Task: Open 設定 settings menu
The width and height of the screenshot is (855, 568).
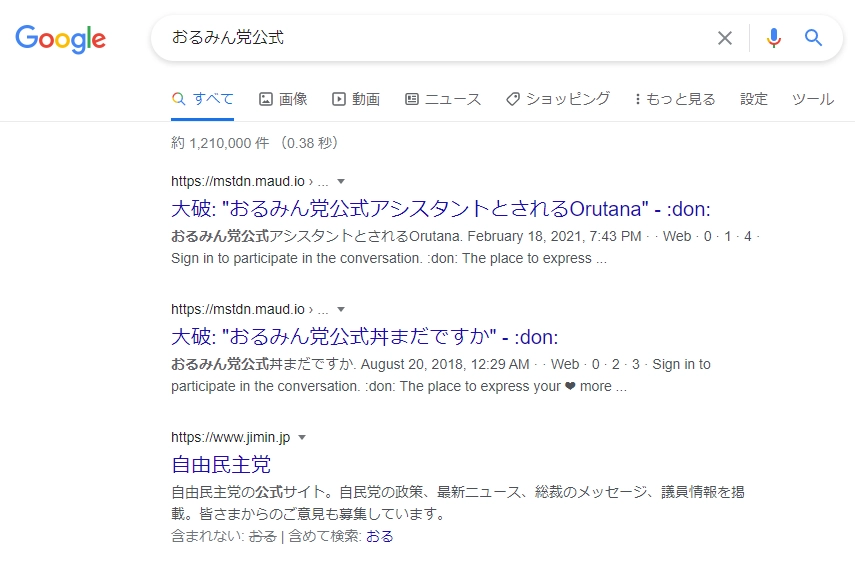Action: 754,99
